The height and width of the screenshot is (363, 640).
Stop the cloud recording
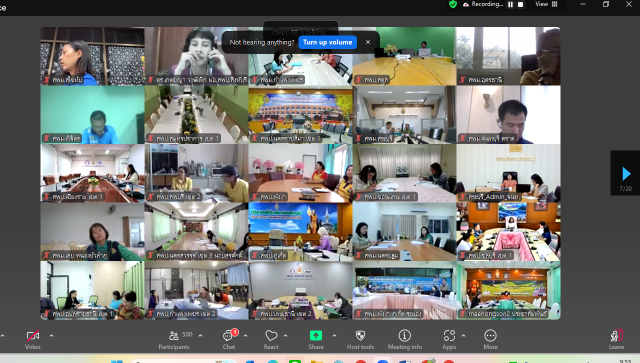(520, 4)
